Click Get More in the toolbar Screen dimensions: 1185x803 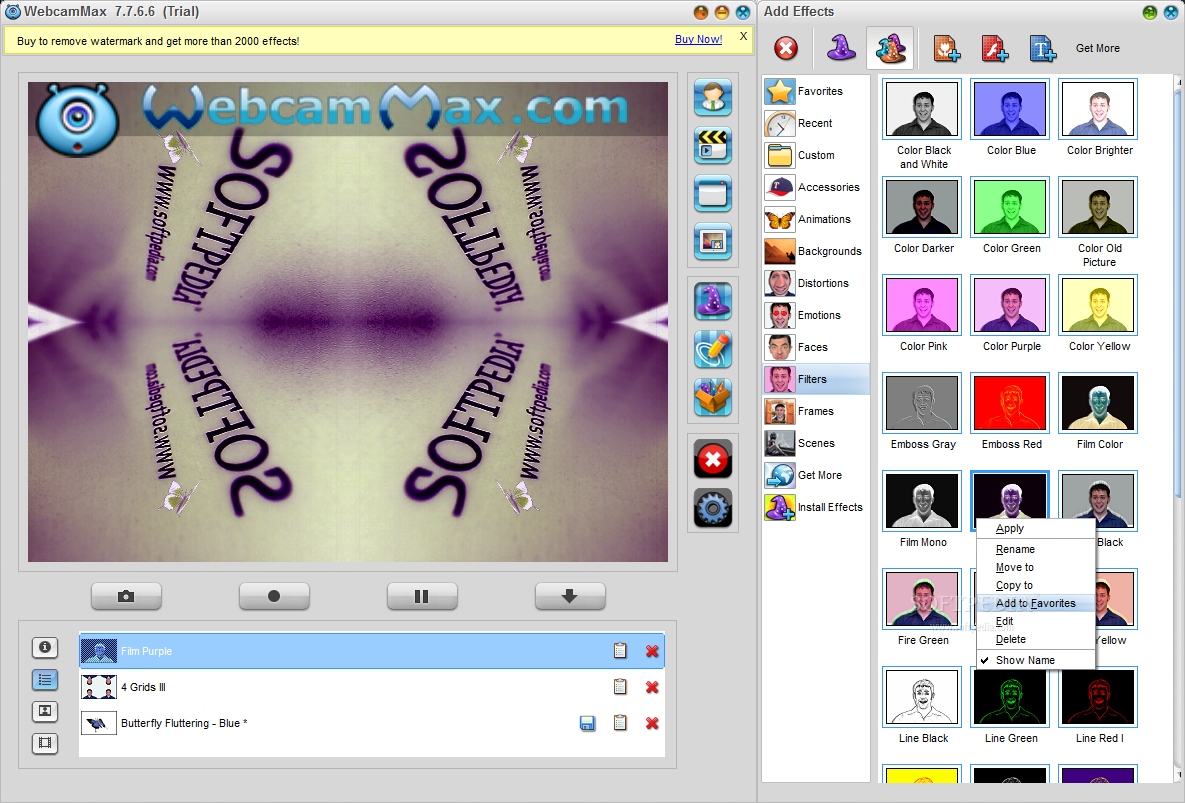1097,48
